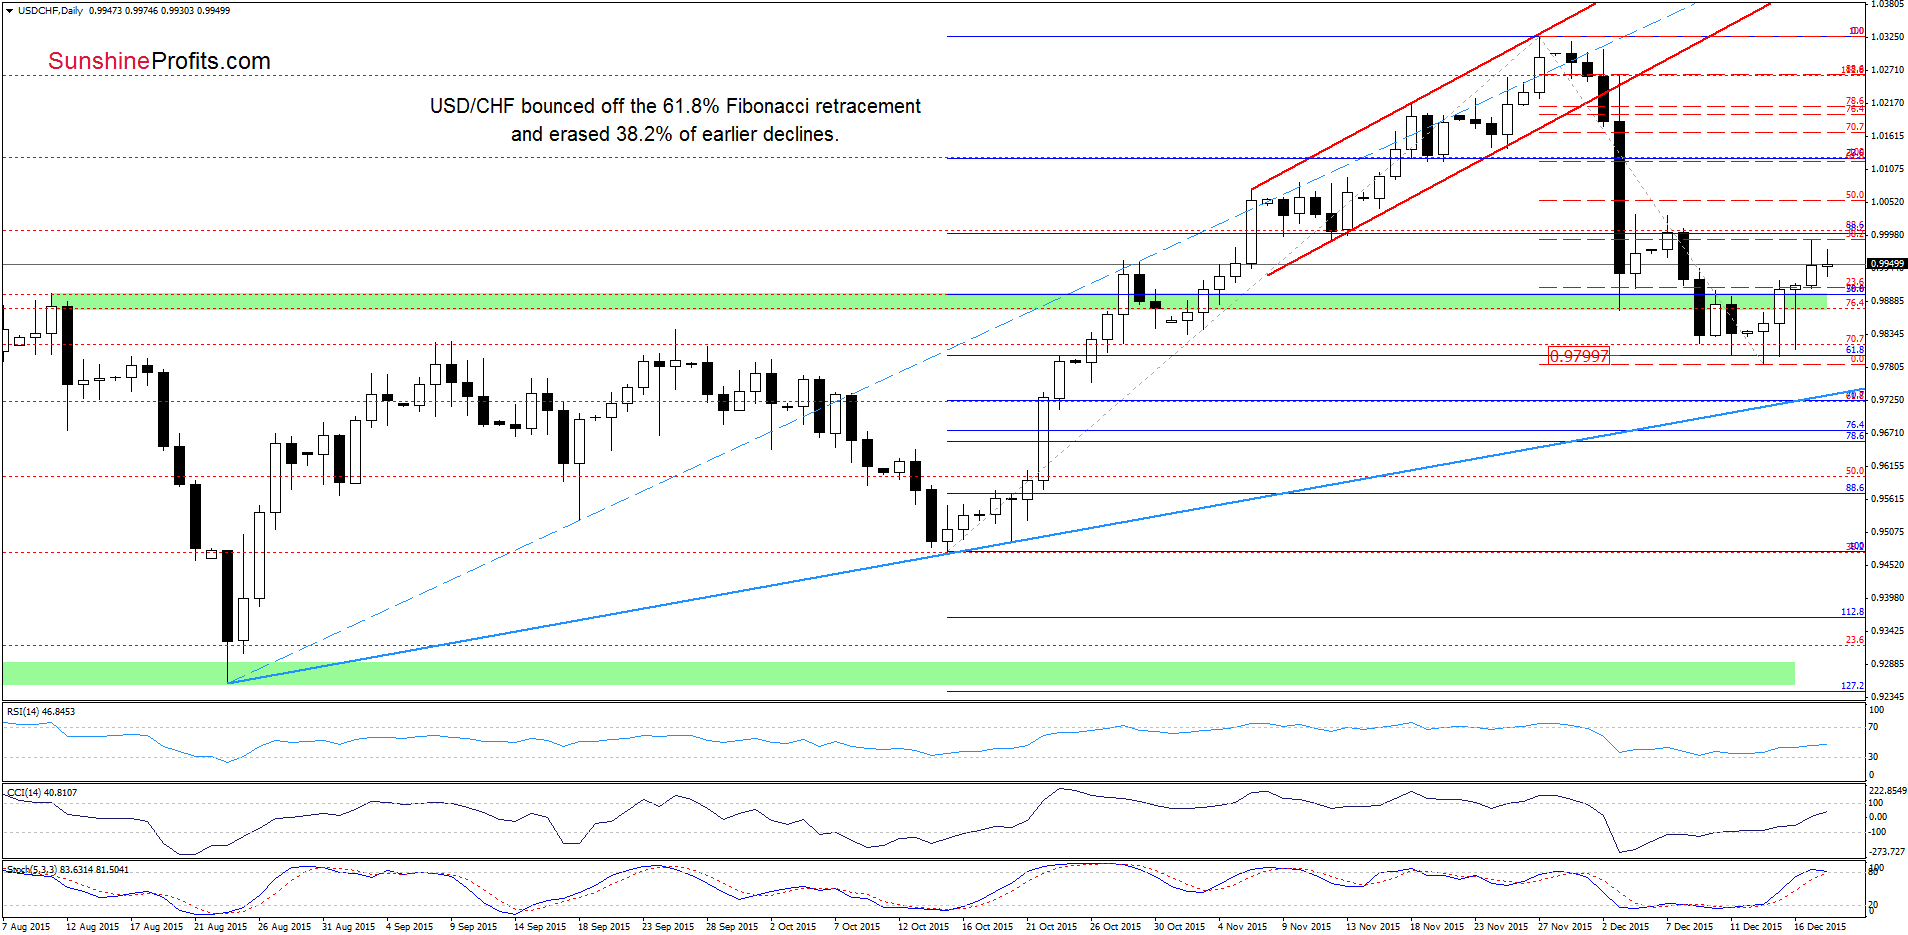This screenshot has height=935, width=1908.
Task: Click the -273.727 CCI scale value
Action: point(1885,851)
